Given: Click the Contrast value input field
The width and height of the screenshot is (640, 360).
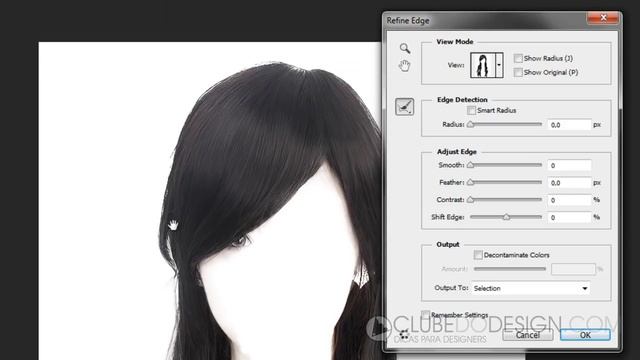Looking at the screenshot, I should click(569, 200).
